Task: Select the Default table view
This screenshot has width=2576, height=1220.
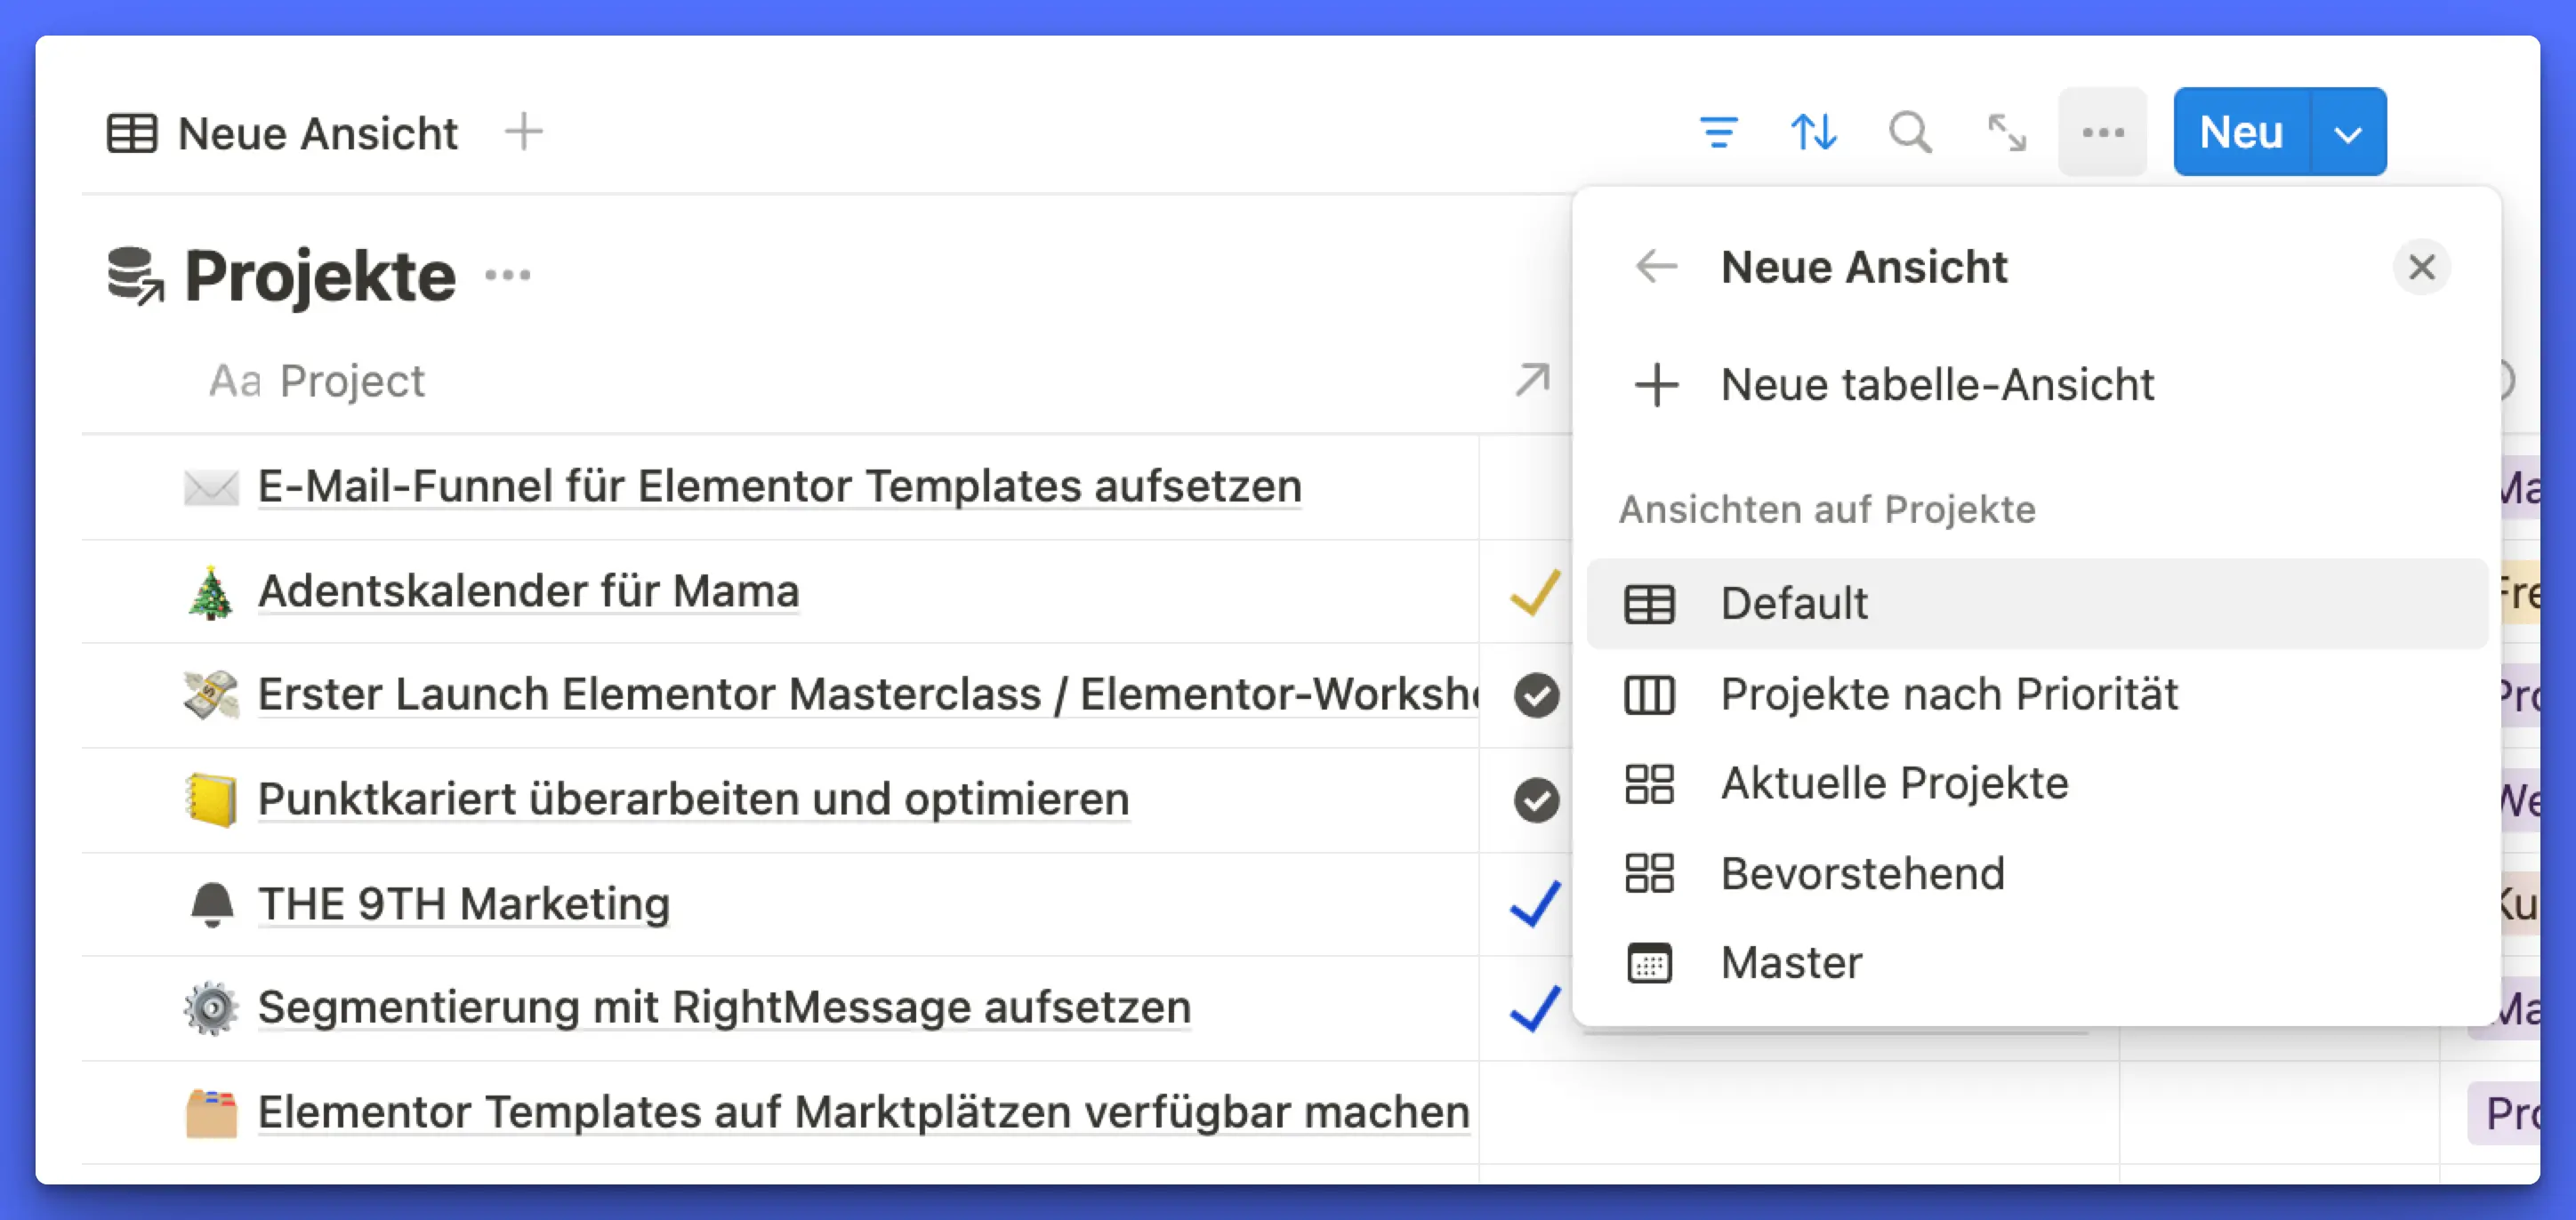Action: point(1794,604)
